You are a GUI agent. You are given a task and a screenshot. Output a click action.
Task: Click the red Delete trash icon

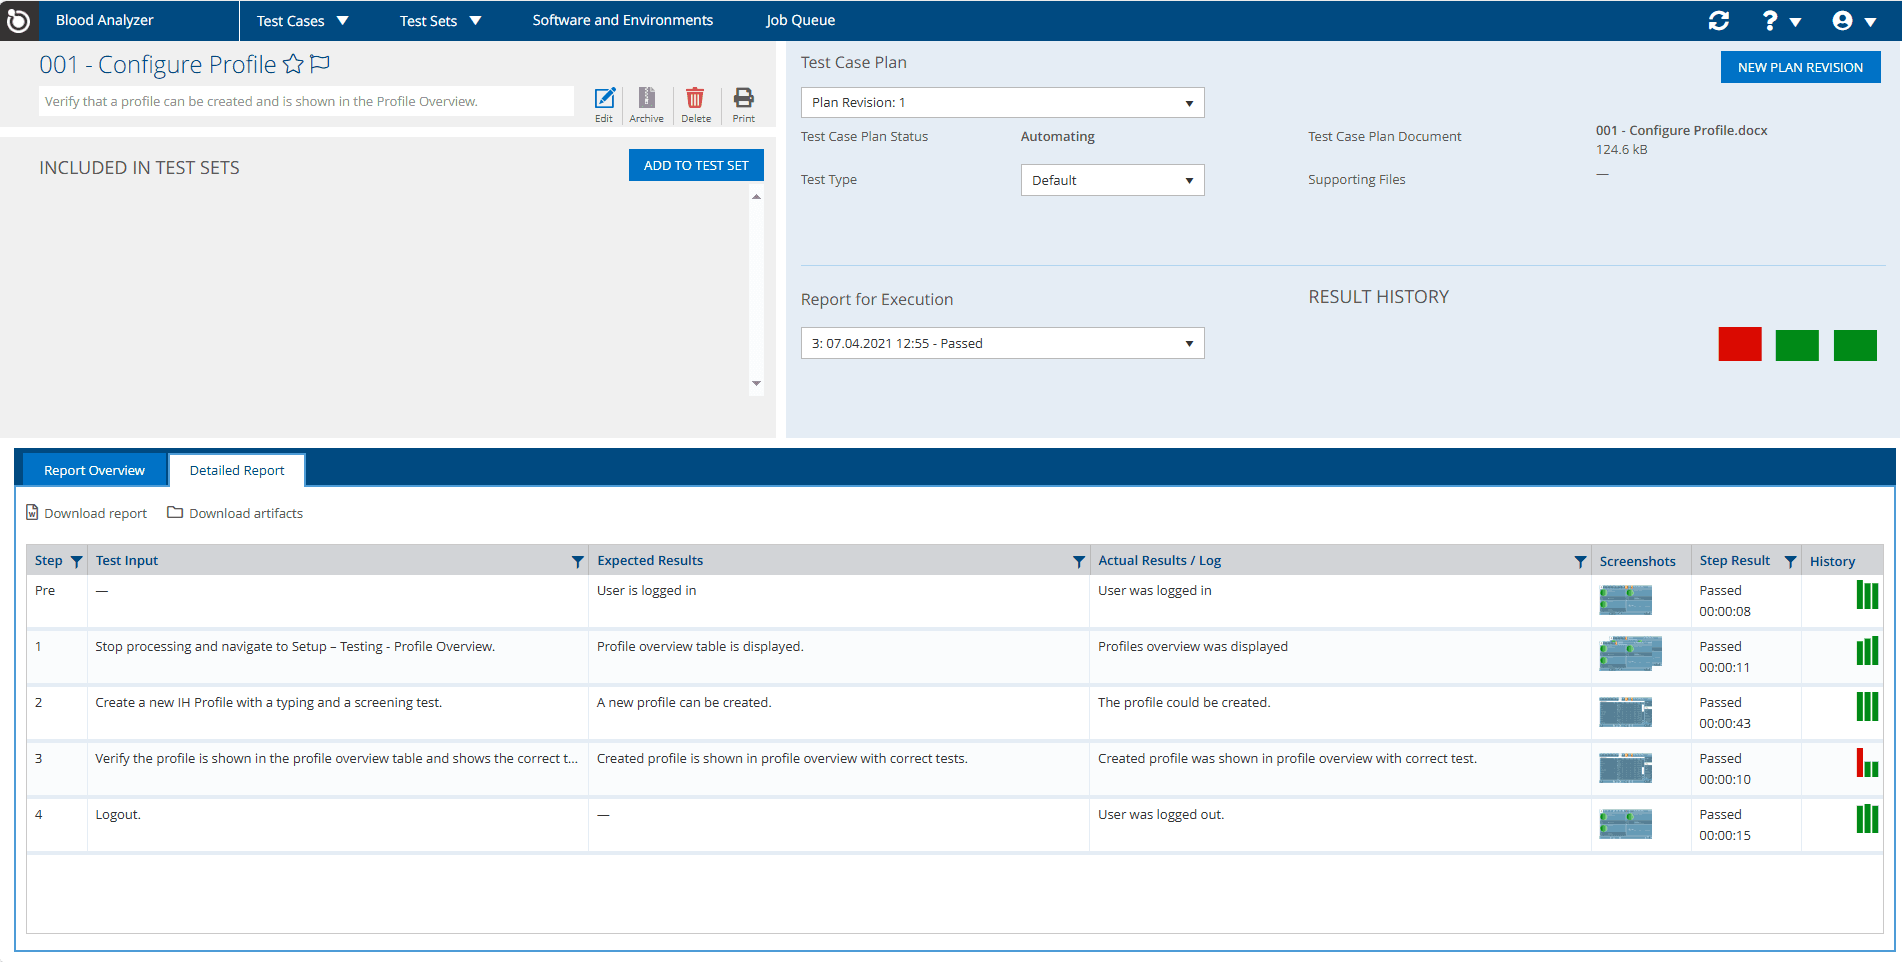[695, 99]
